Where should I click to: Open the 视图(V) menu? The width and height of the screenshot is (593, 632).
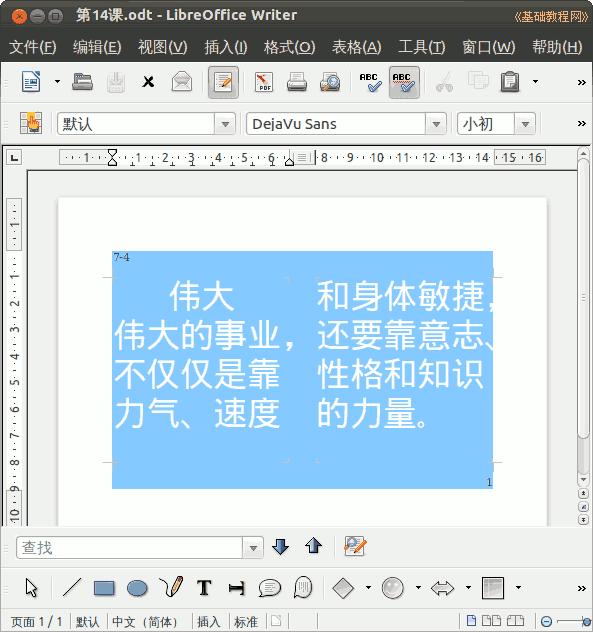tap(162, 47)
